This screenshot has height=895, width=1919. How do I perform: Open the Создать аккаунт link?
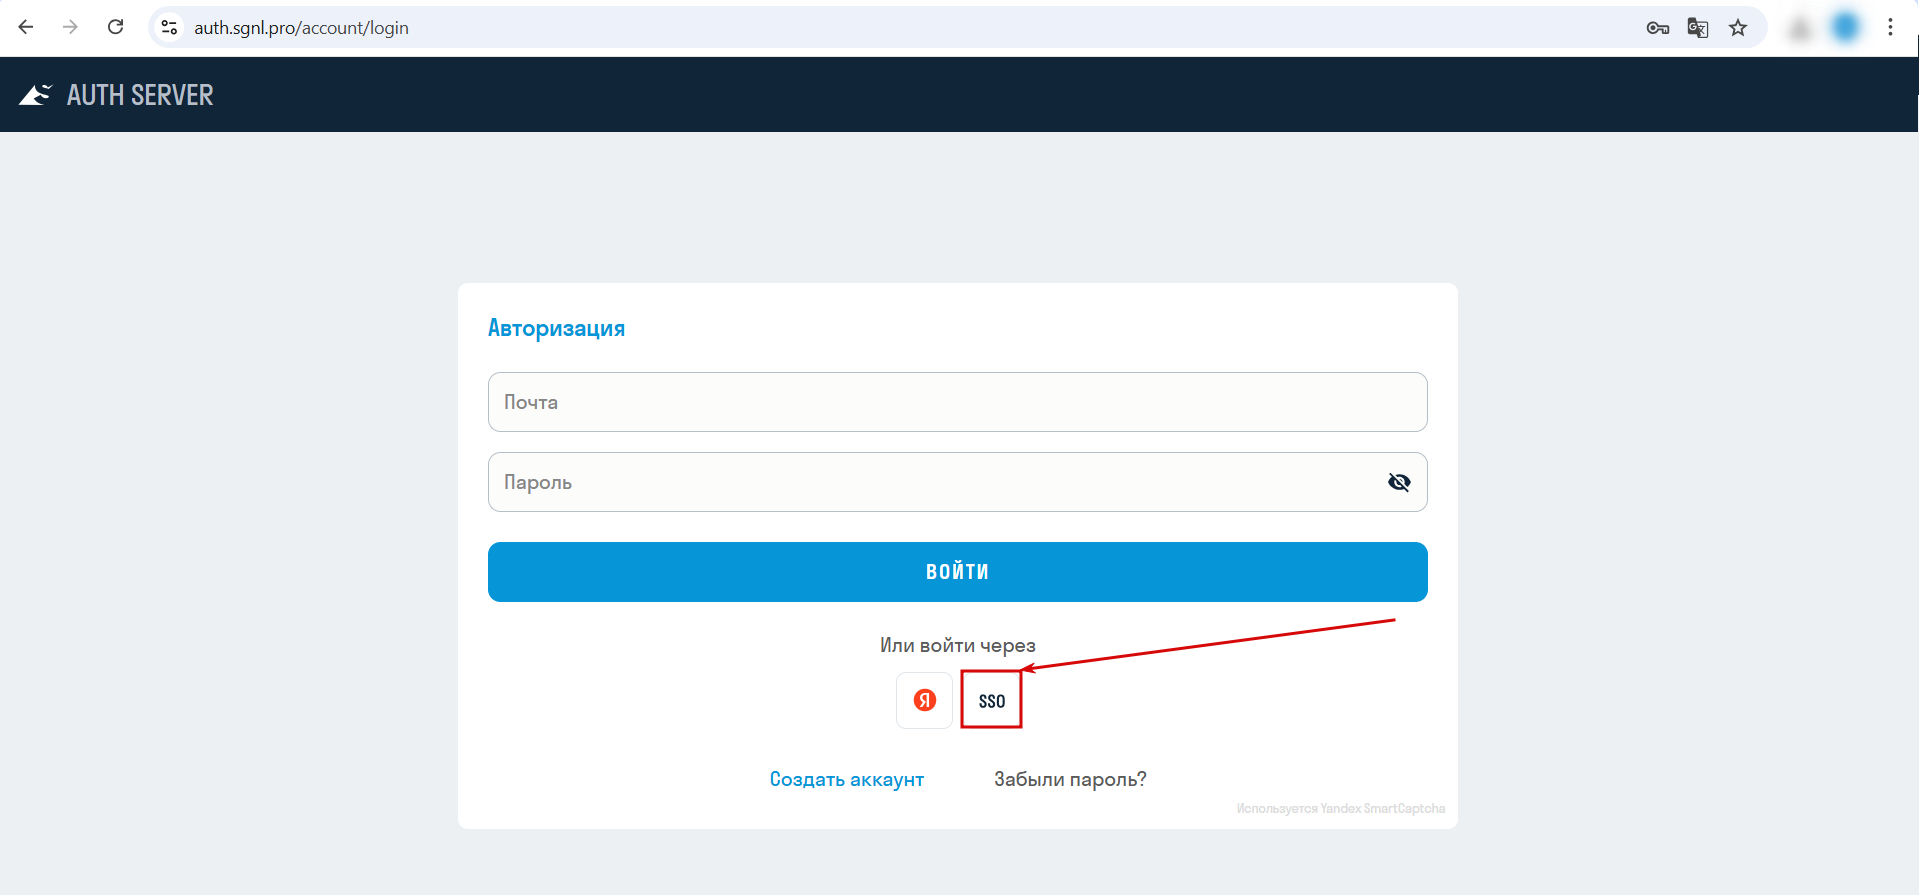pyautogui.click(x=846, y=779)
